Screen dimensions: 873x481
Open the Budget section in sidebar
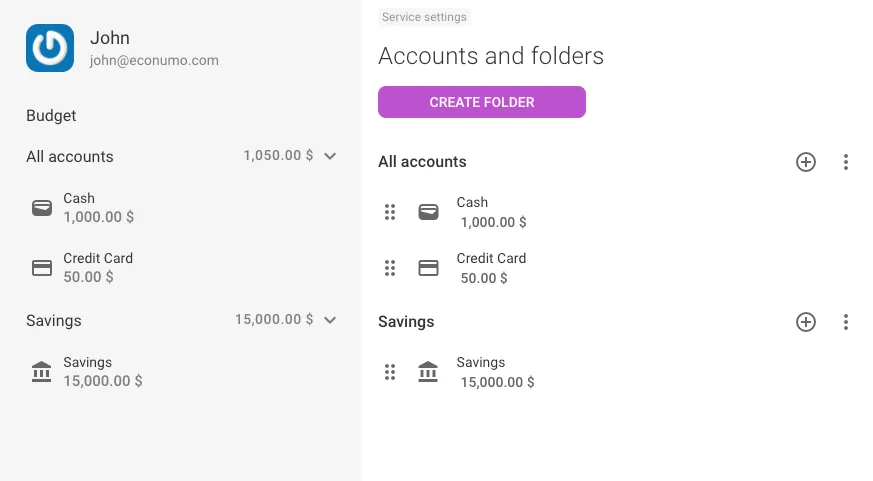click(x=51, y=116)
